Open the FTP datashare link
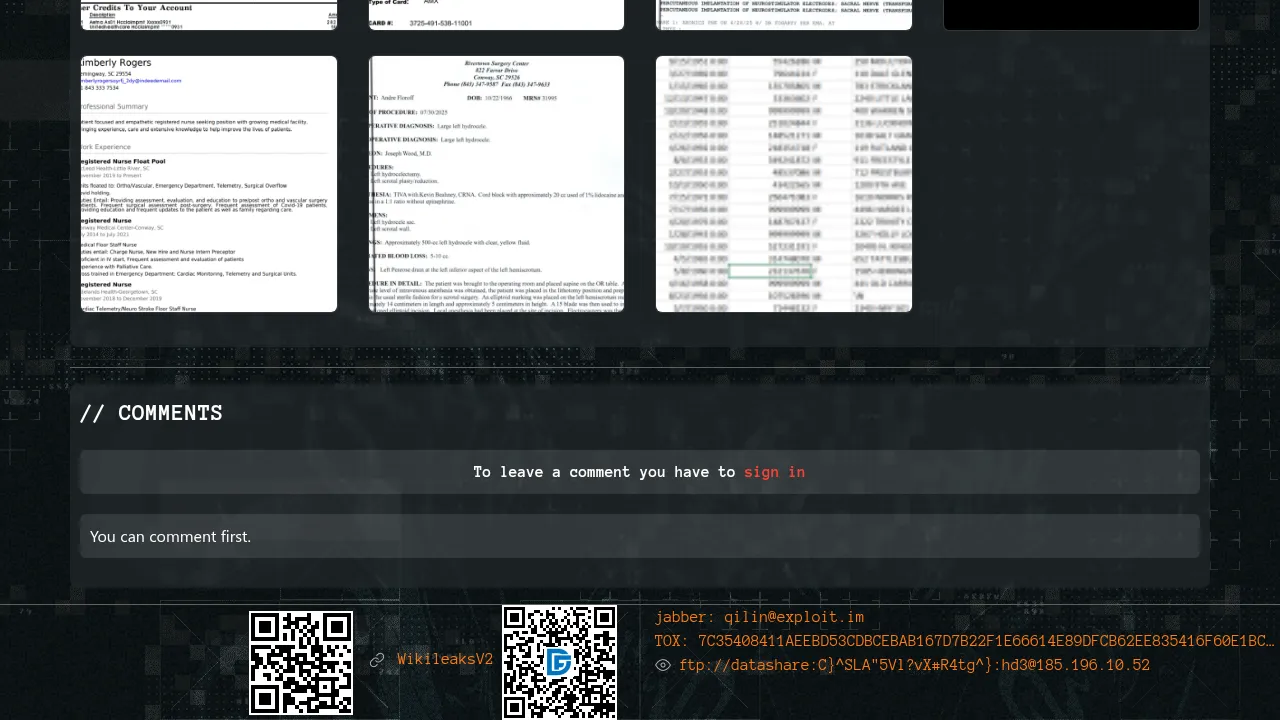 point(914,665)
